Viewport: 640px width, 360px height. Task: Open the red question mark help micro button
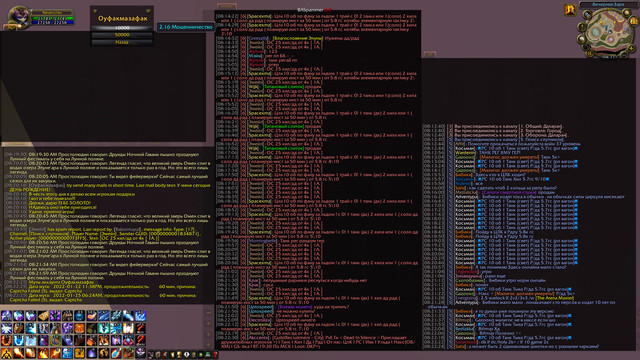coord(215,355)
